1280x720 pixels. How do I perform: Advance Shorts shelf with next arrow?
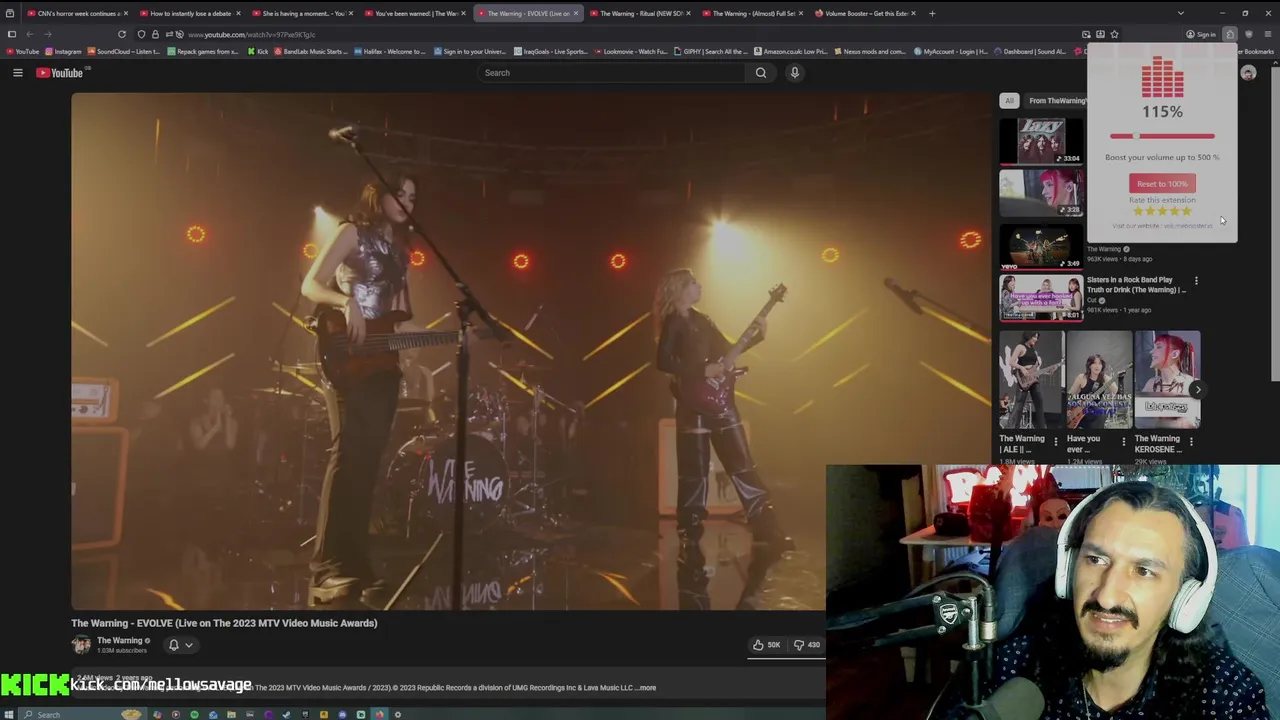[x=1198, y=390]
